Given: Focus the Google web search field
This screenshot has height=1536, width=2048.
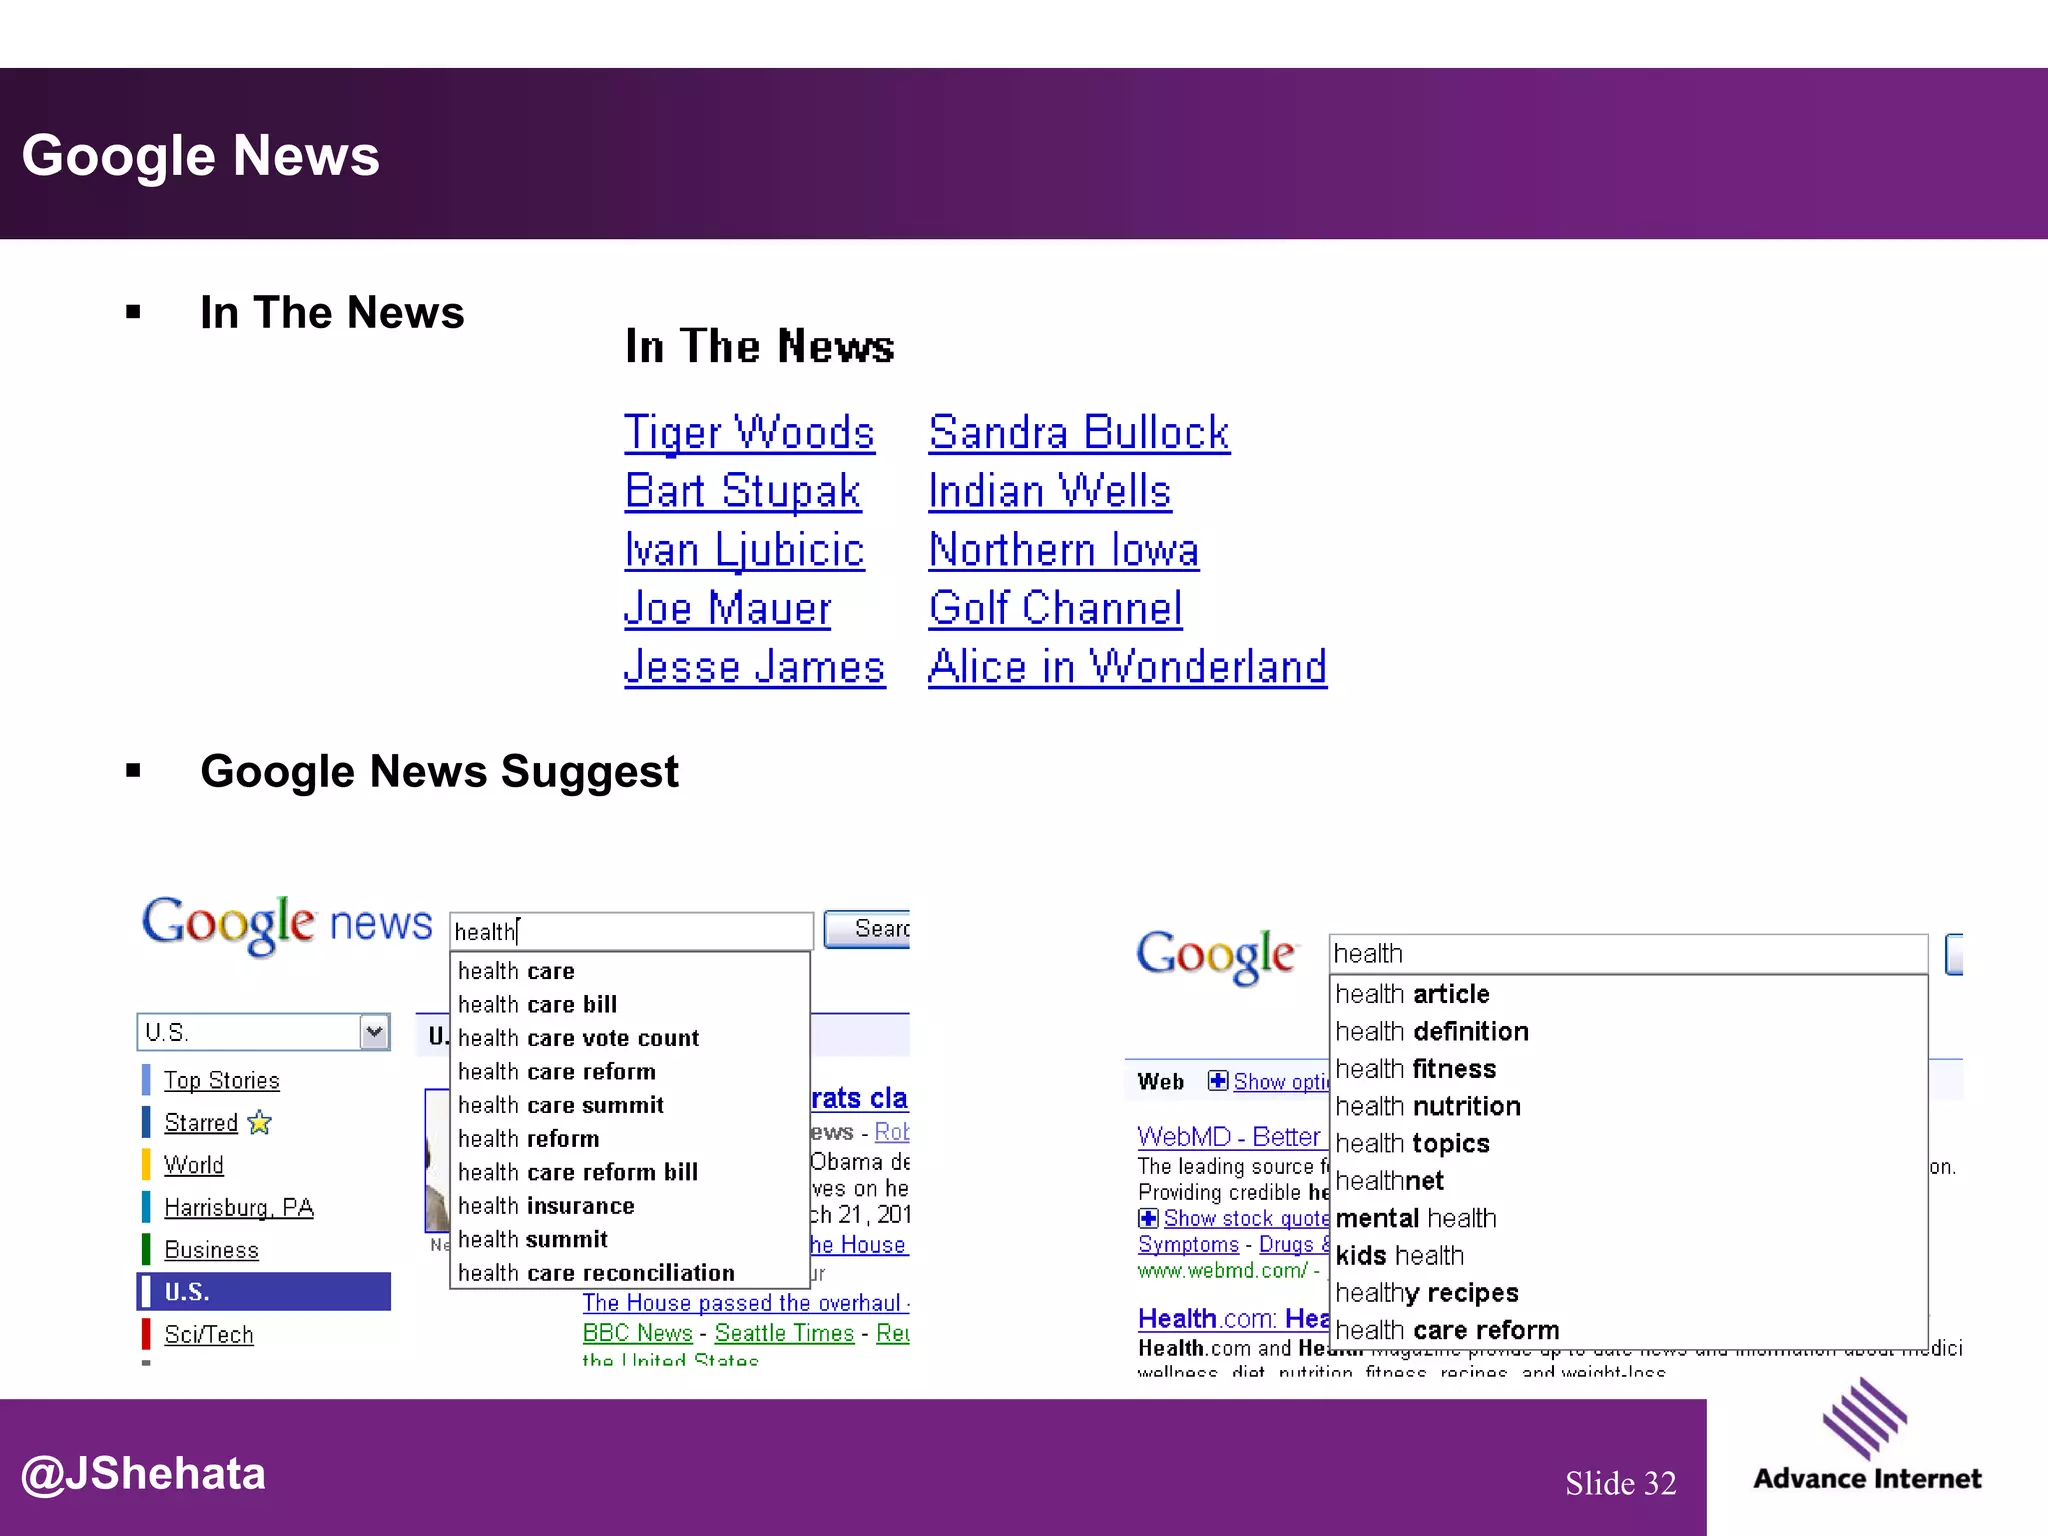Looking at the screenshot, I should tap(1628, 954).
